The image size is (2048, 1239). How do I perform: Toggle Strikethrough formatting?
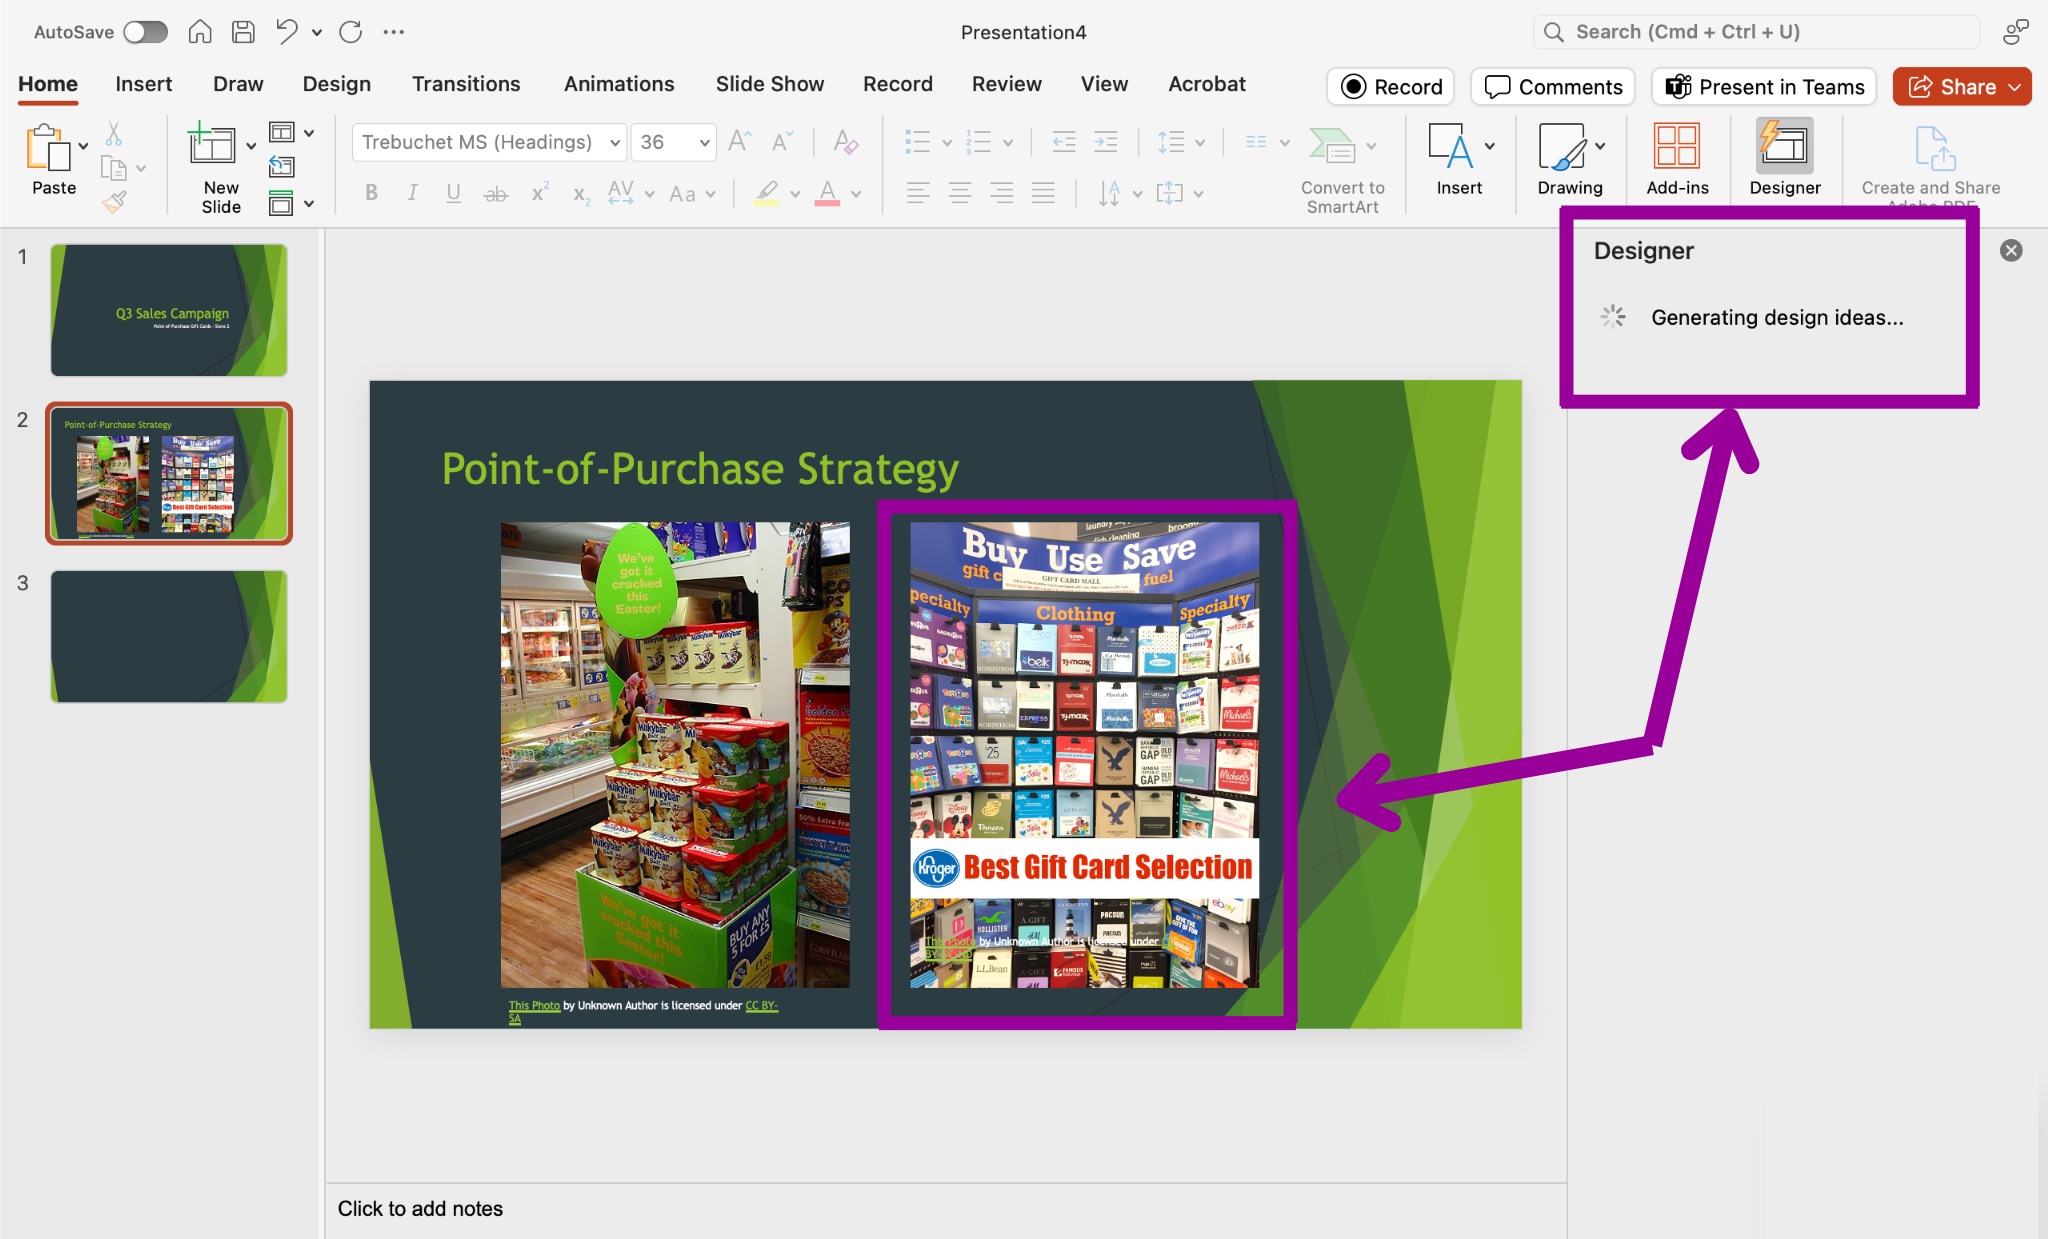(496, 193)
